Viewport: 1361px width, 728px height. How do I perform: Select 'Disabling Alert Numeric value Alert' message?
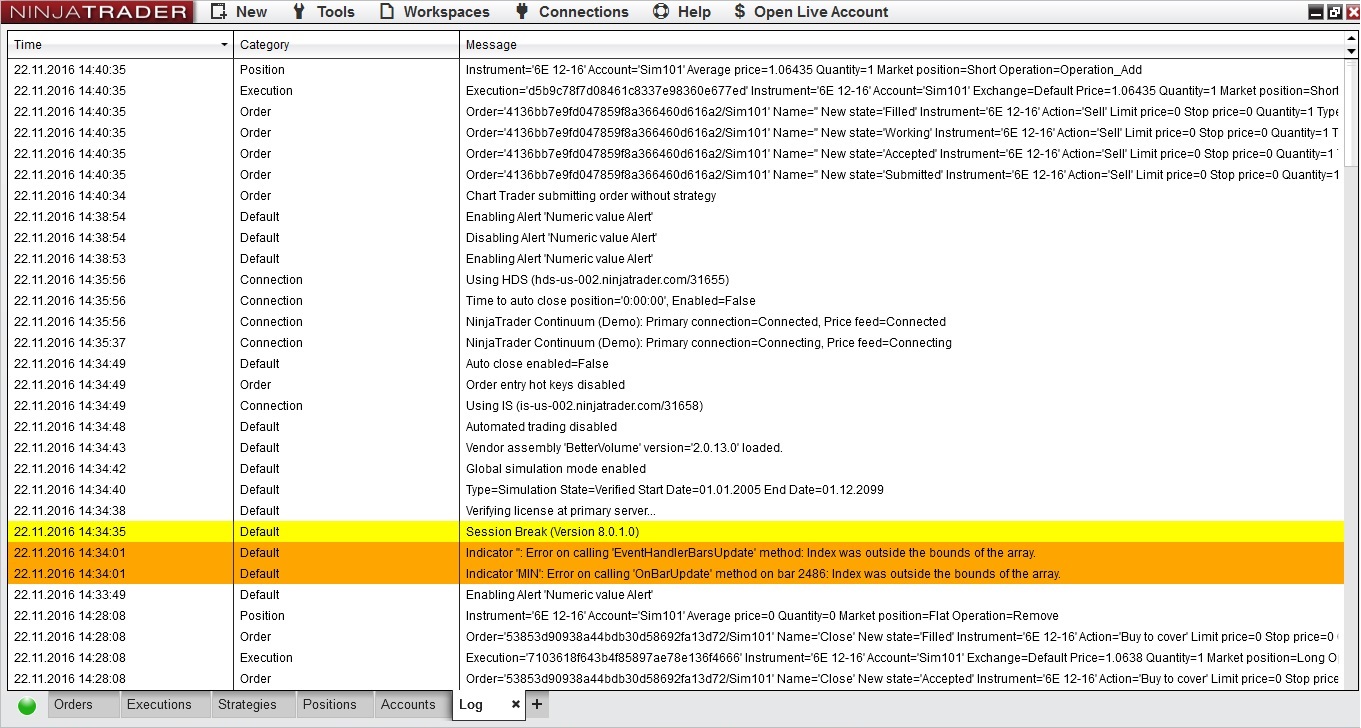click(561, 238)
